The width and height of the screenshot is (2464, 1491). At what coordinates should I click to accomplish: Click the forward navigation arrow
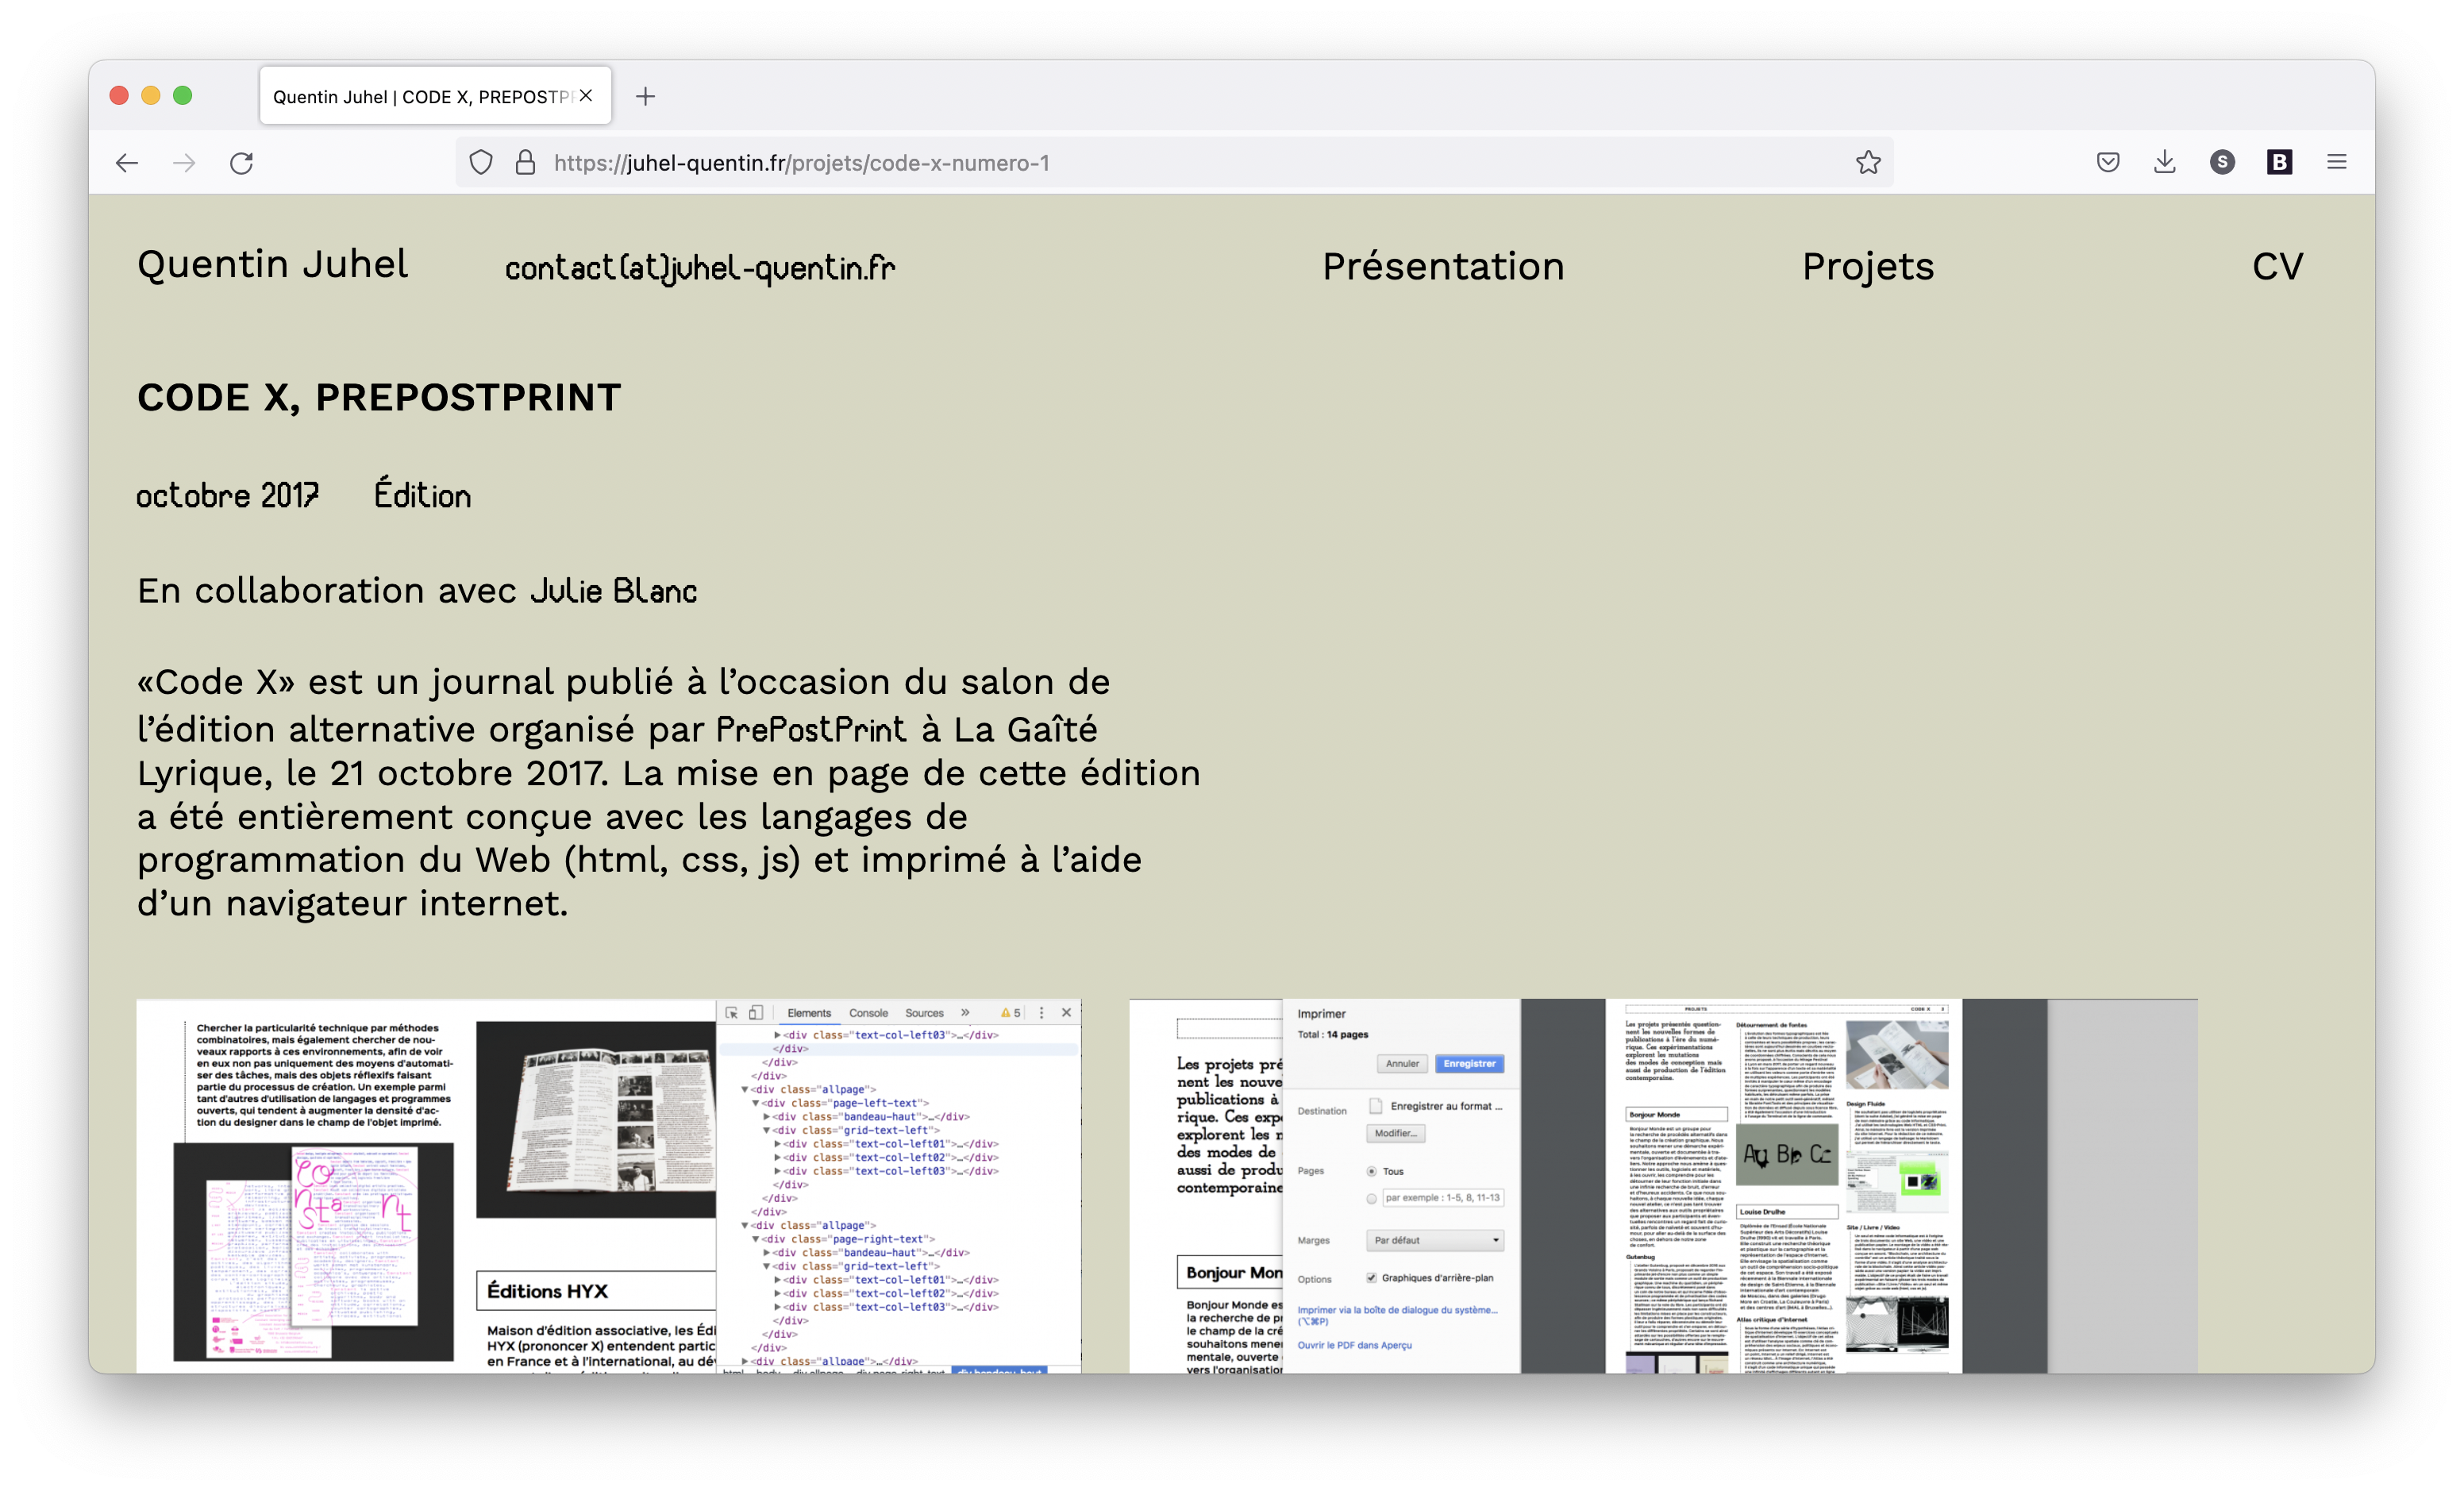pyautogui.click(x=184, y=163)
